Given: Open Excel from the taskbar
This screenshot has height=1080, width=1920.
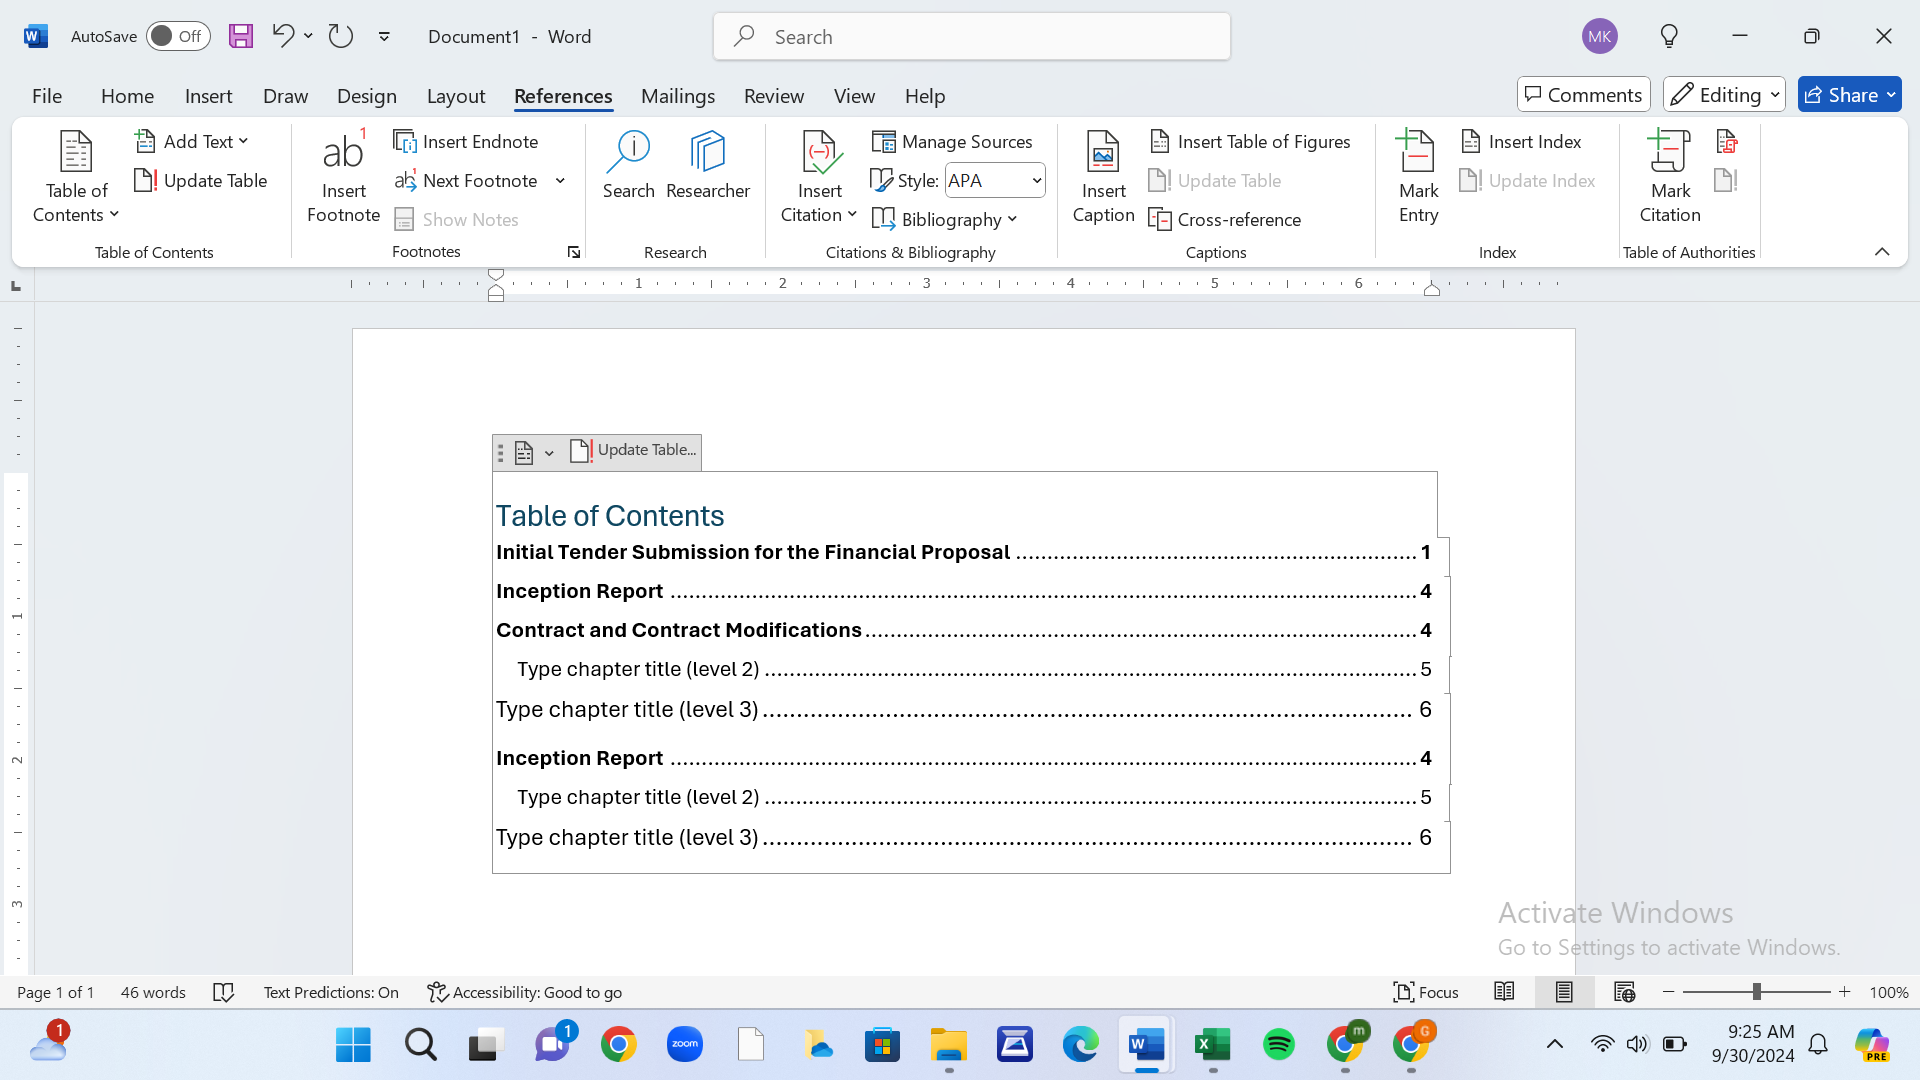Looking at the screenshot, I should (1212, 1046).
